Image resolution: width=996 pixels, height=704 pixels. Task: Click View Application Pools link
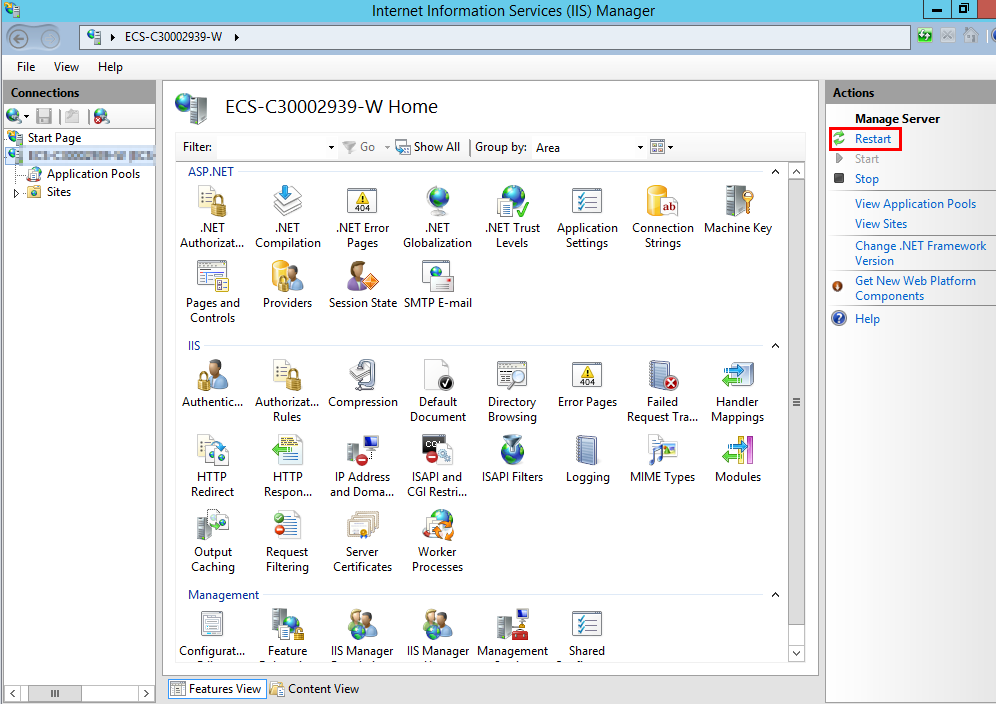pyautogui.click(x=915, y=204)
